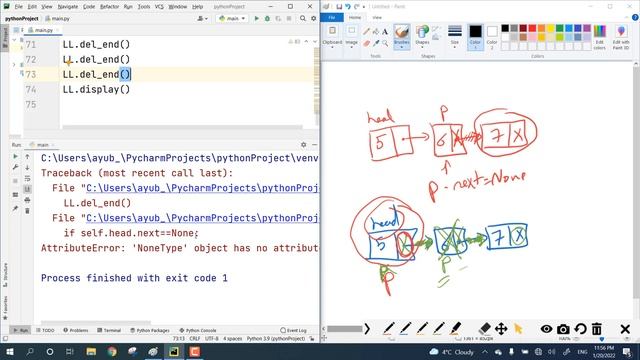Click Edit with Paint 3D button
The height and width of the screenshot is (360, 640).
pyautogui.click(x=621, y=38)
